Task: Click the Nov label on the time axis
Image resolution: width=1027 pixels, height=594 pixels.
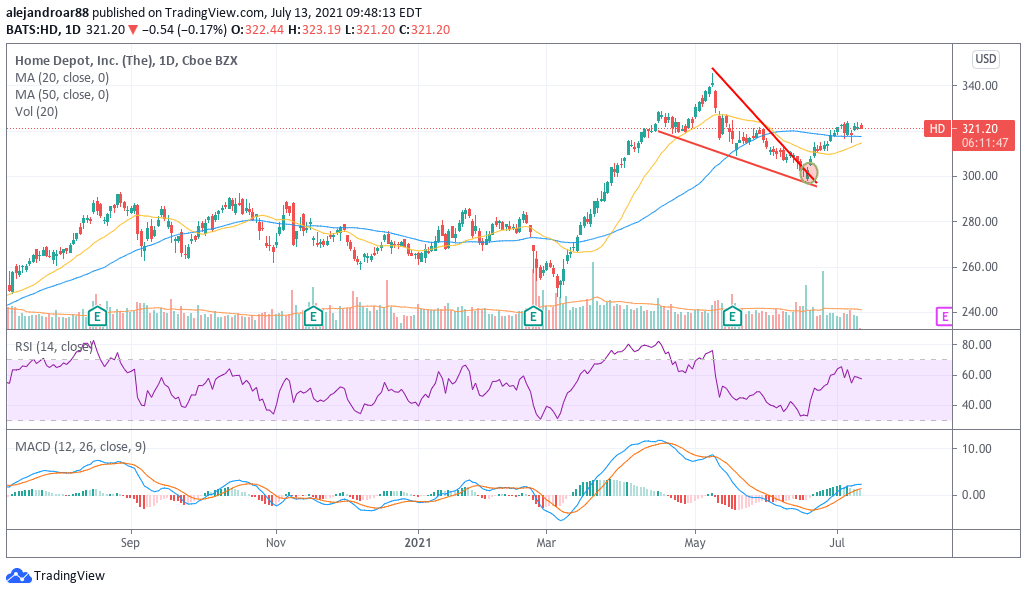Action: (x=276, y=543)
